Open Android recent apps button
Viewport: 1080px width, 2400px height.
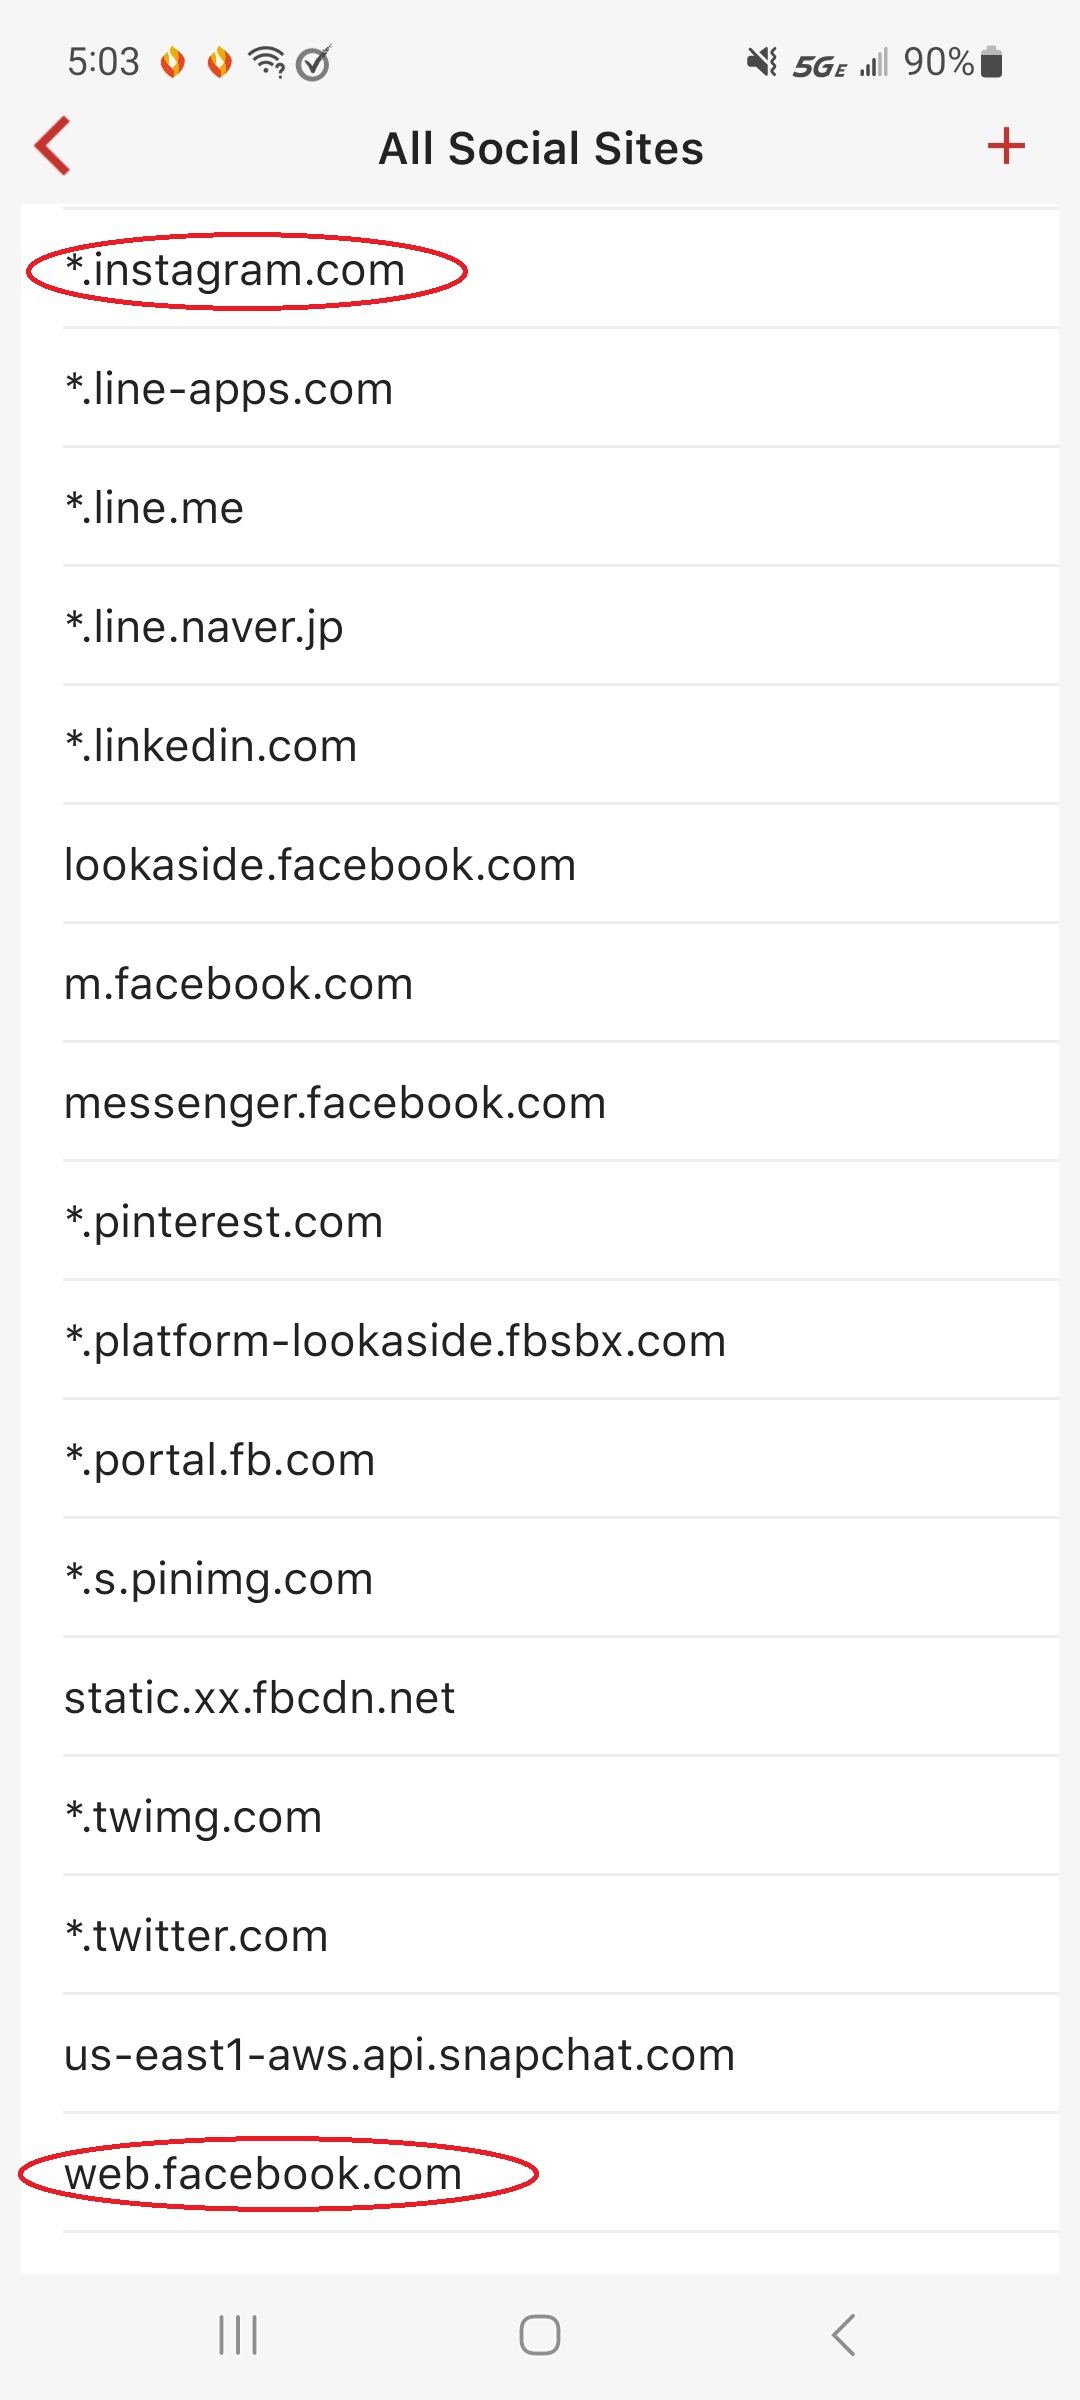point(238,2335)
